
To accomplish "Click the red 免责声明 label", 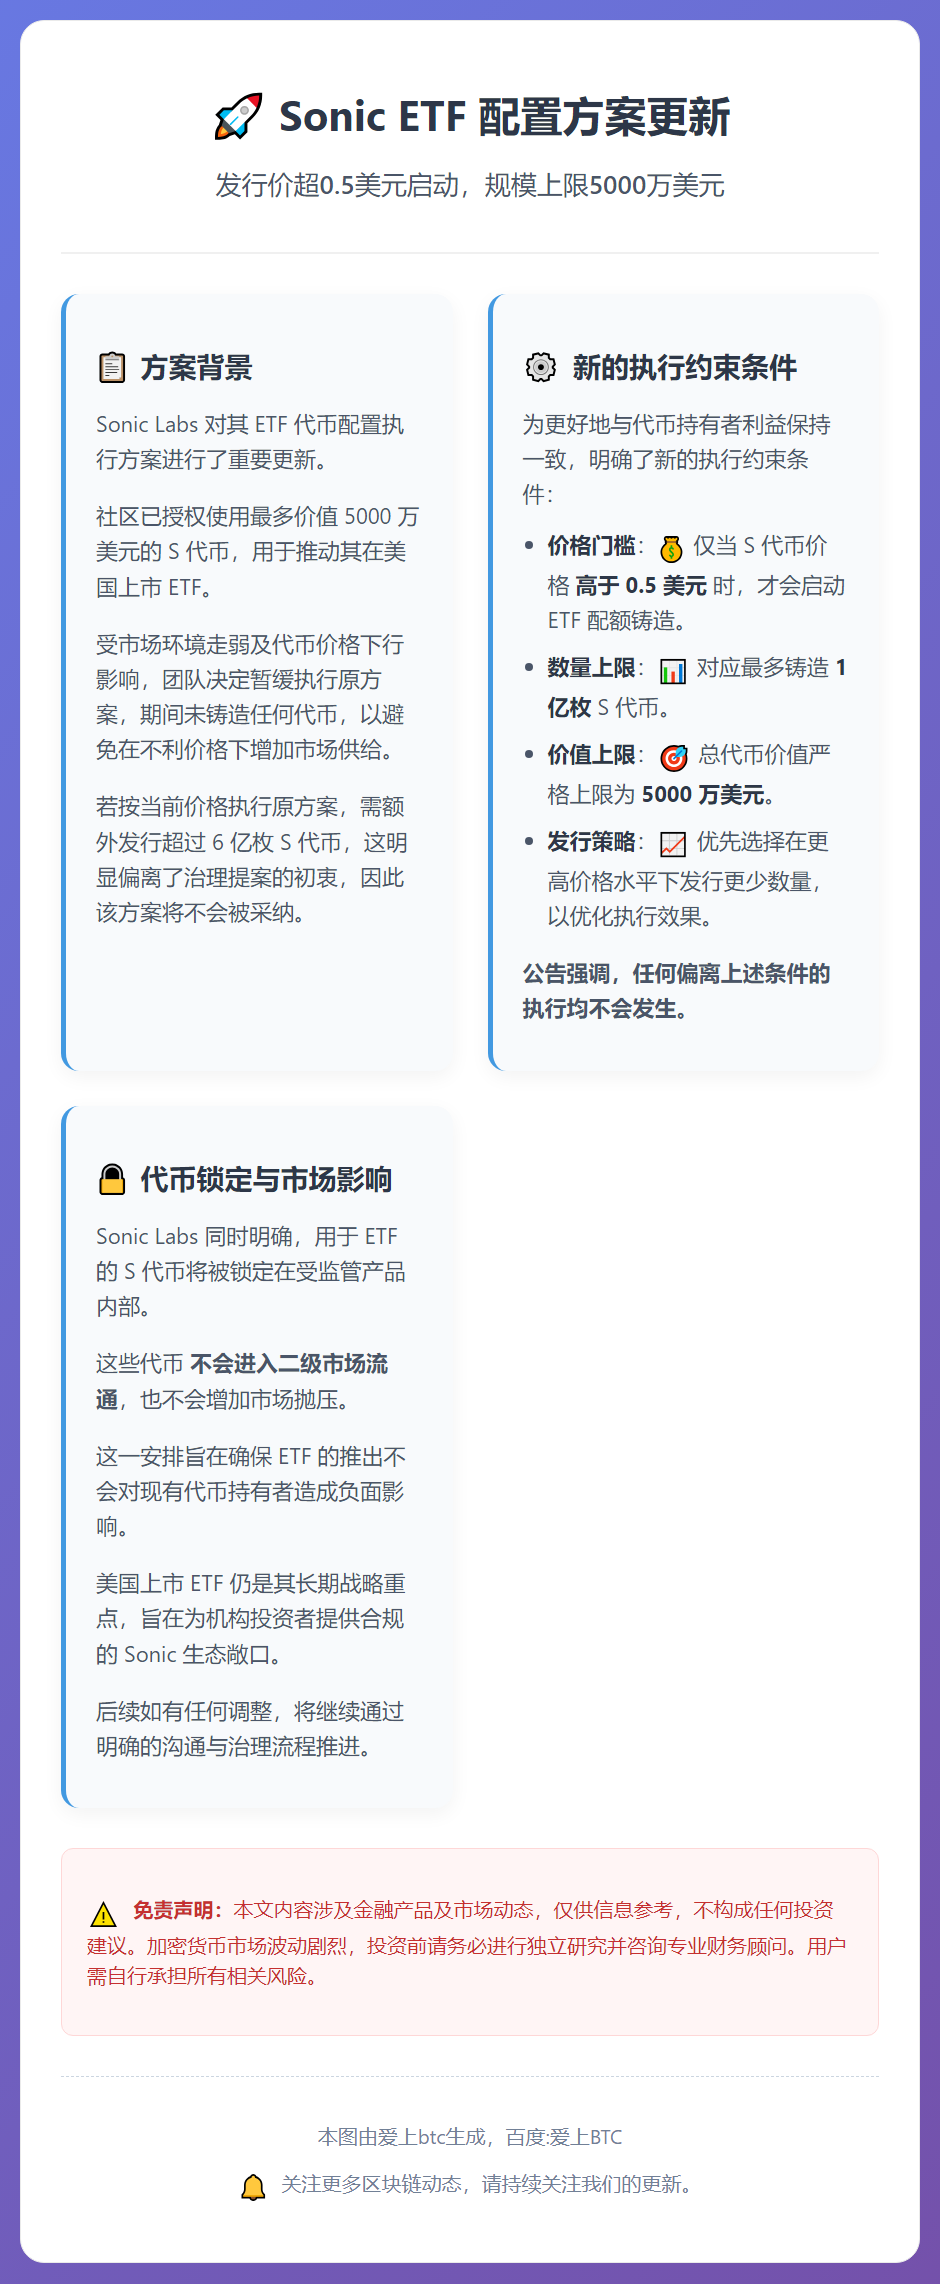I will tap(178, 1911).
